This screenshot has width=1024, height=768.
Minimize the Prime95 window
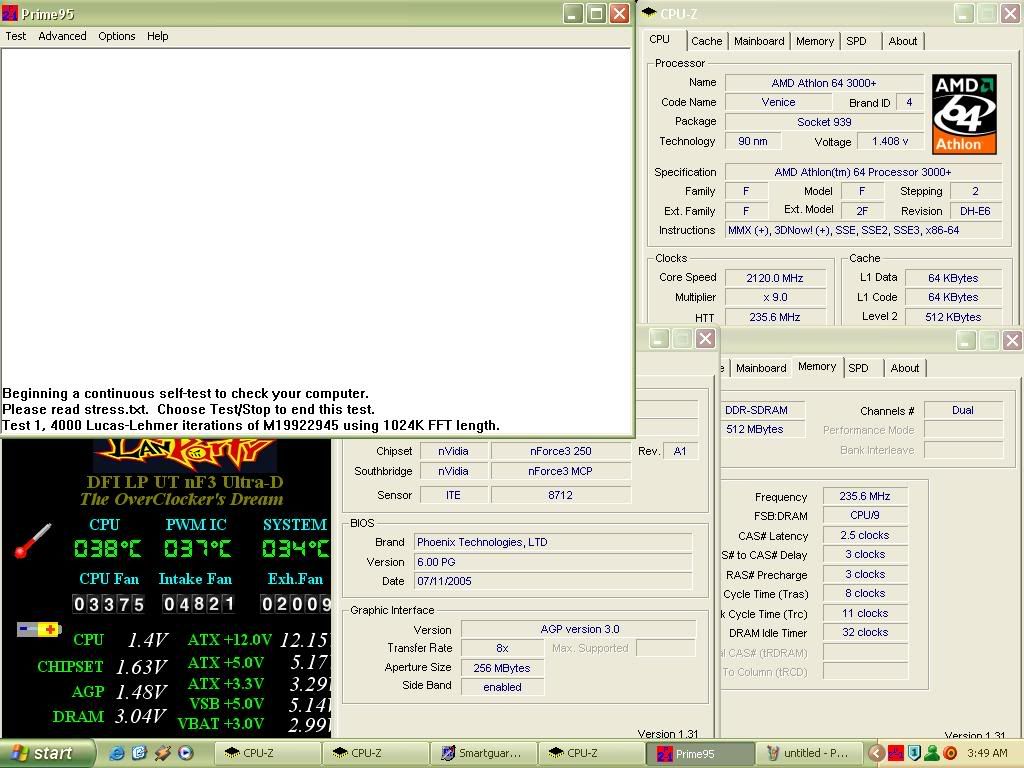point(573,14)
